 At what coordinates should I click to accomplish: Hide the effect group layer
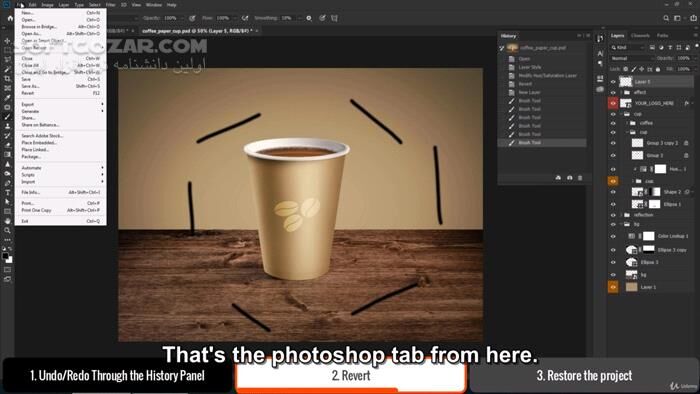click(613, 92)
